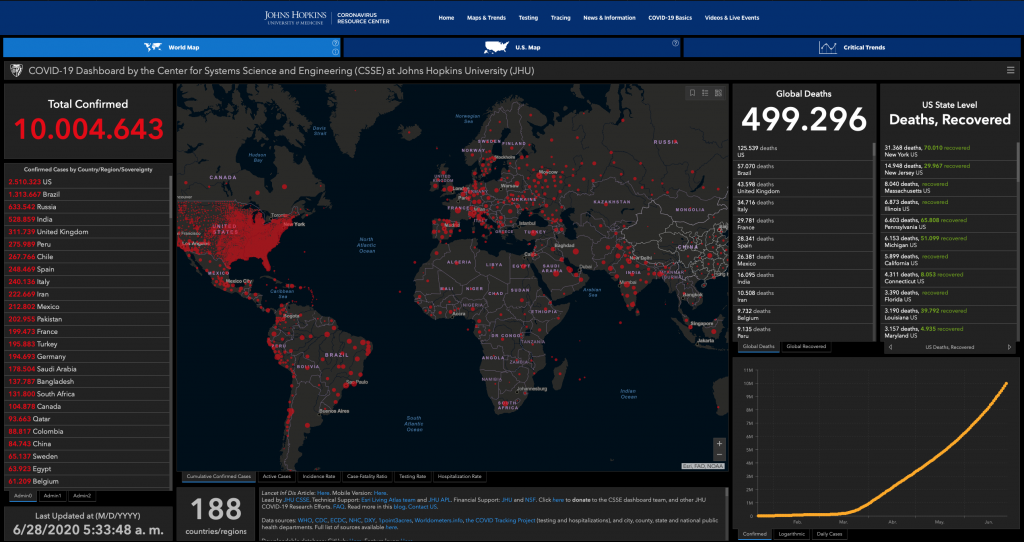Open the map bookmarks icon
1024x542 pixels.
pyautogui.click(x=692, y=93)
